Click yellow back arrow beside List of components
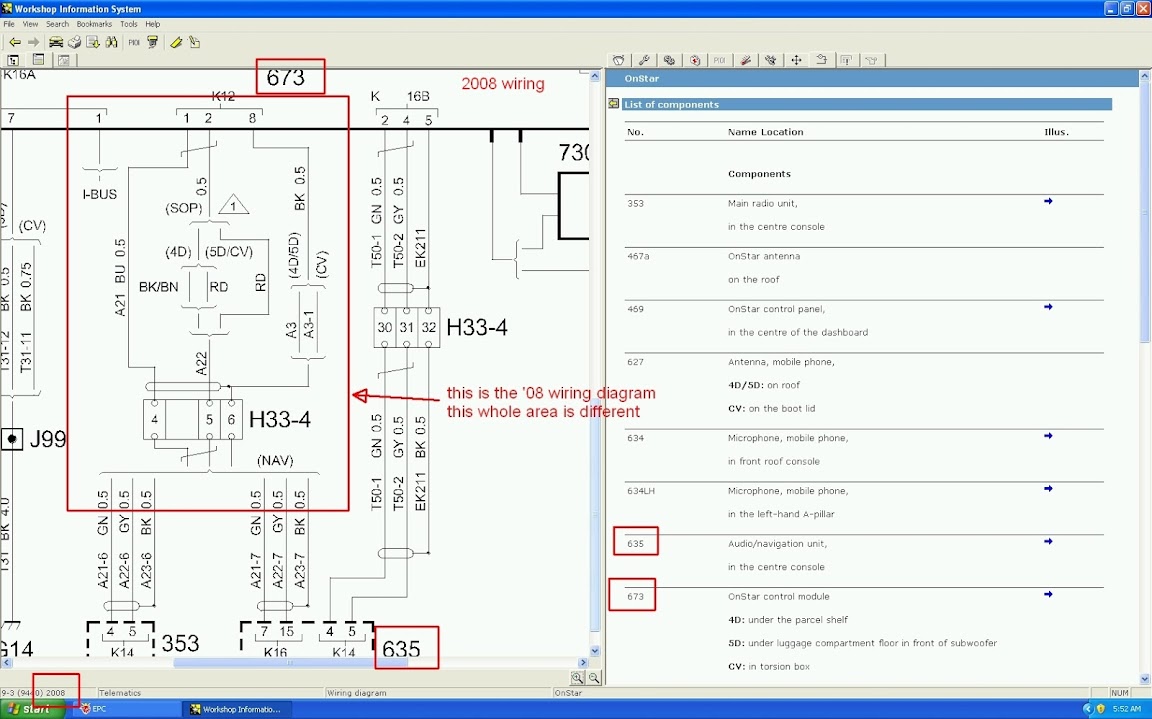The width and height of the screenshot is (1152, 719). coord(613,104)
